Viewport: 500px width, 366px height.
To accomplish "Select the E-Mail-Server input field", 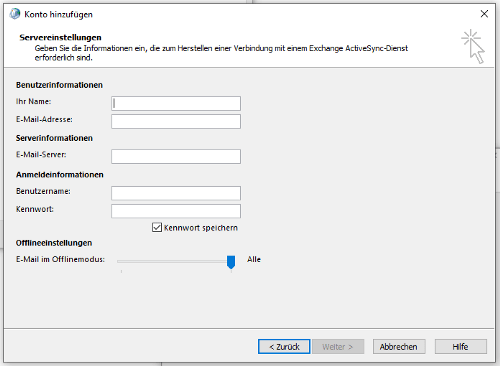I will pos(176,156).
